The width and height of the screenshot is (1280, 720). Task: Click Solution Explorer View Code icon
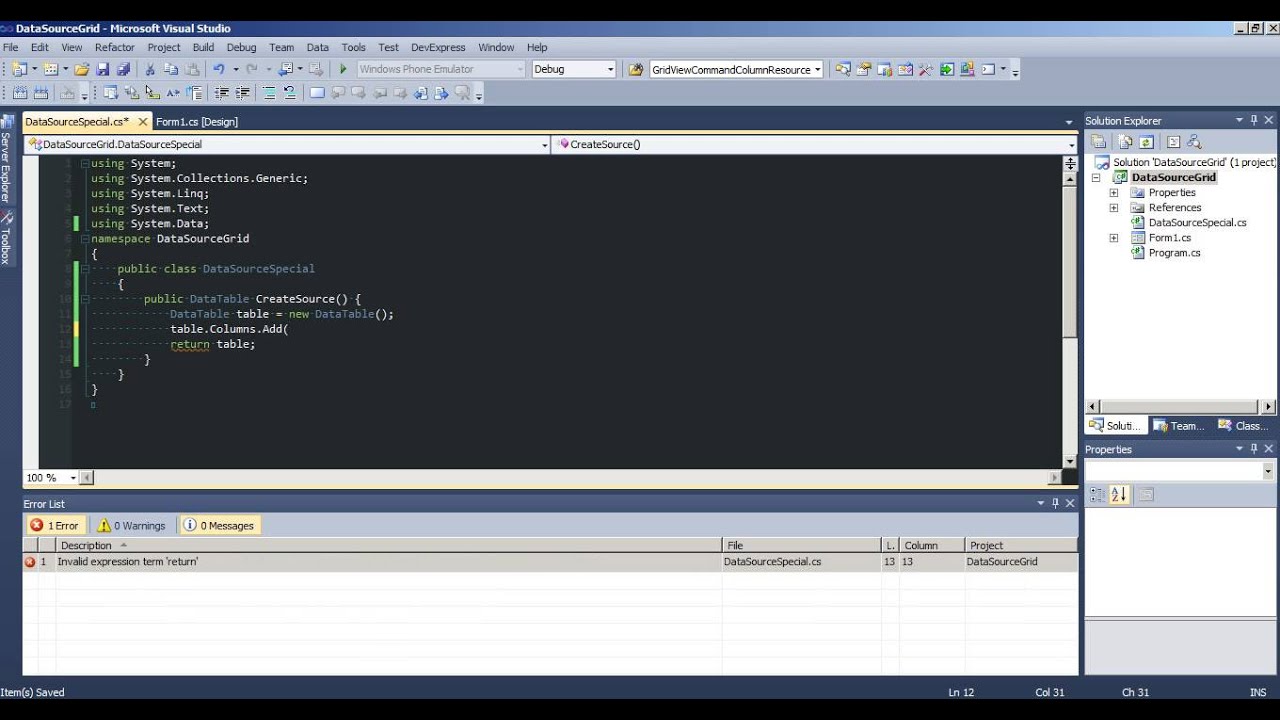pyautogui.click(x=1173, y=142)
